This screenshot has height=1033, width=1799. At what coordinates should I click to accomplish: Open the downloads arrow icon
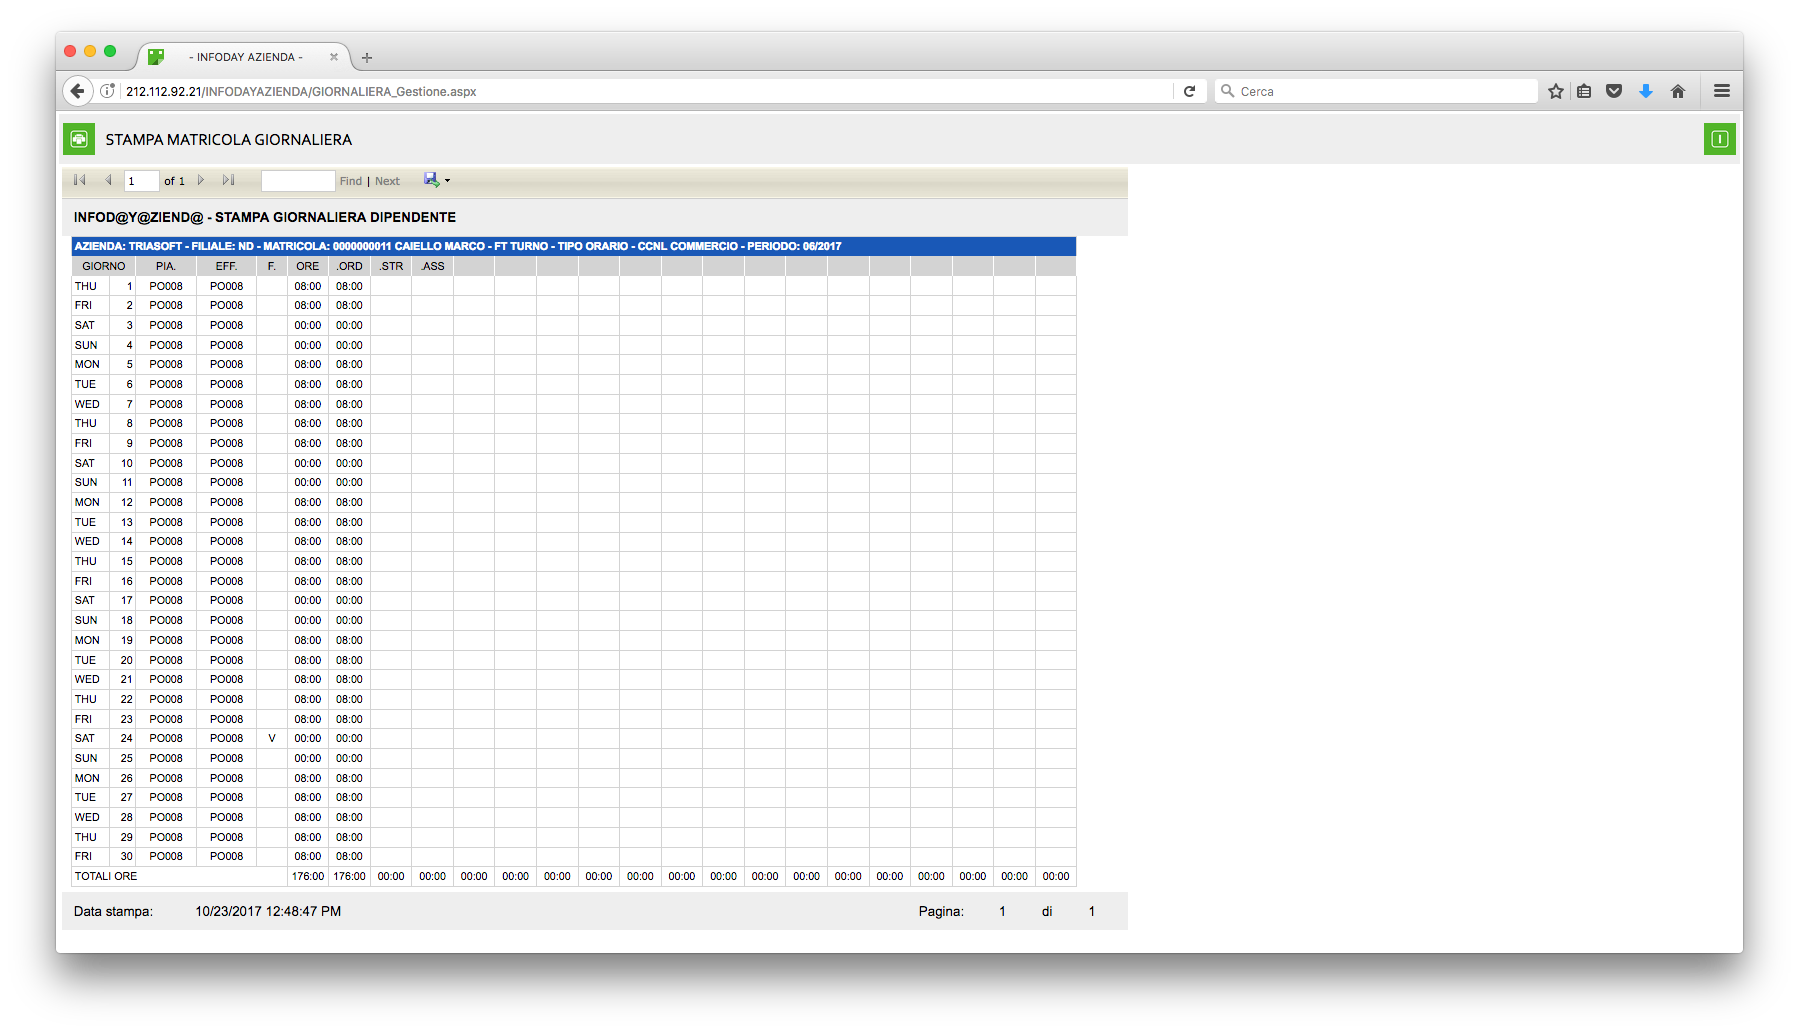point(1646,91)
